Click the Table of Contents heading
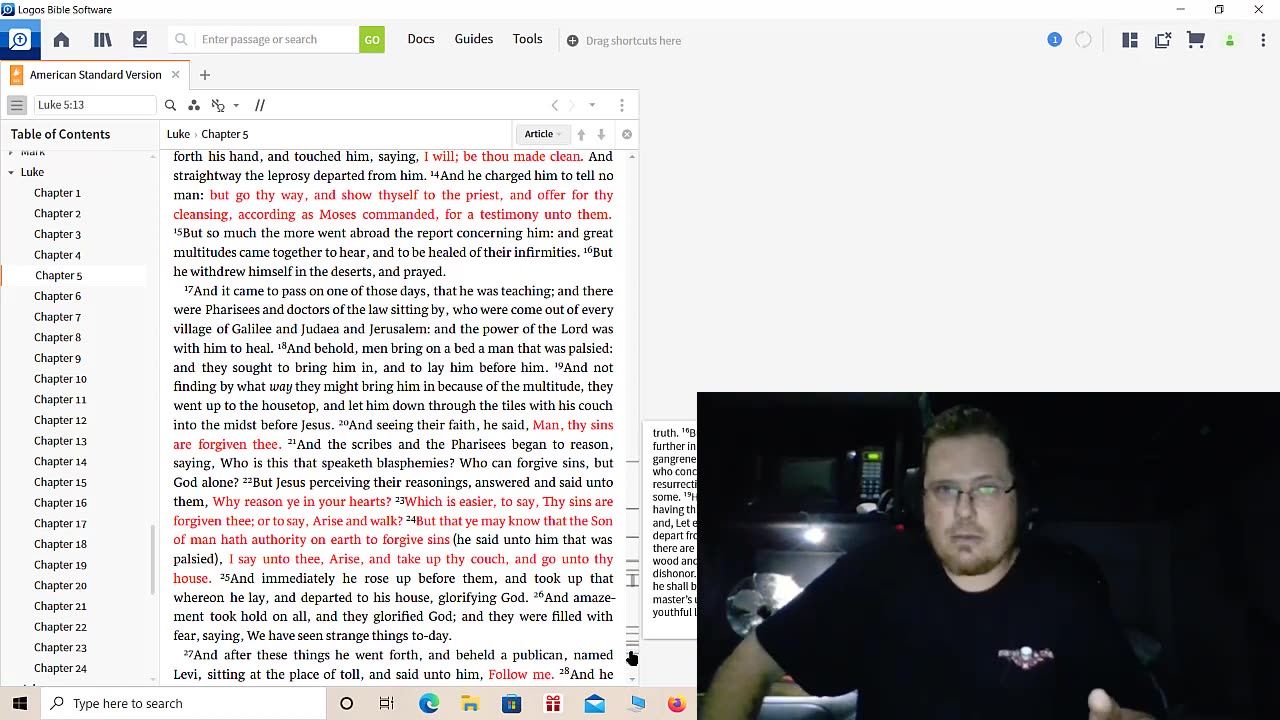The width and height of the screenshot is (1280, 720). point(60,134)
